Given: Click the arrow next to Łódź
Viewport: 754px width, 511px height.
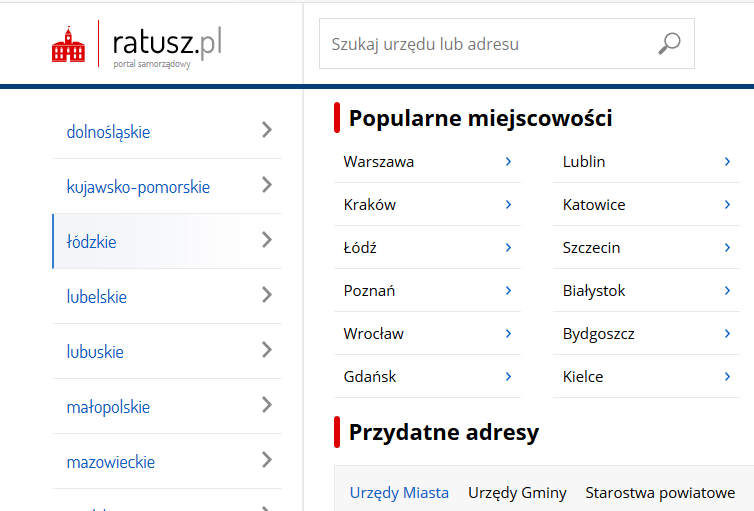Looking at the screenshot, I should [x=508, y=248].
